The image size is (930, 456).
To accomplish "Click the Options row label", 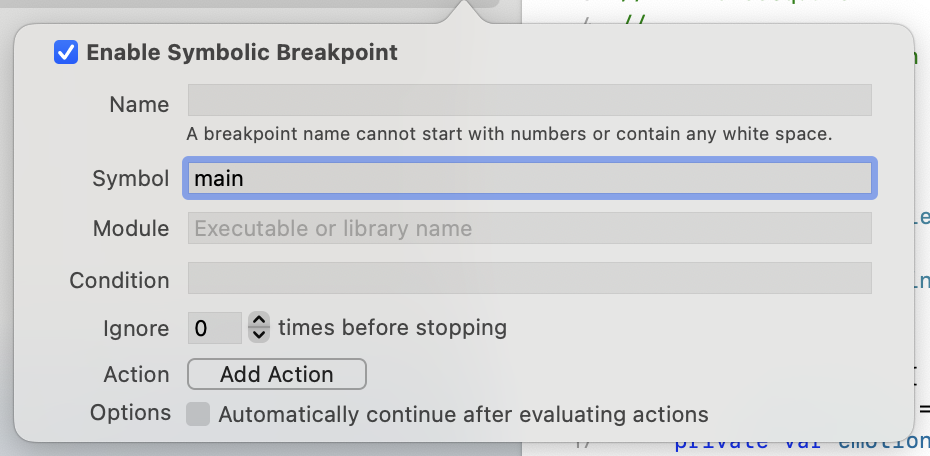I will [130, 413].
